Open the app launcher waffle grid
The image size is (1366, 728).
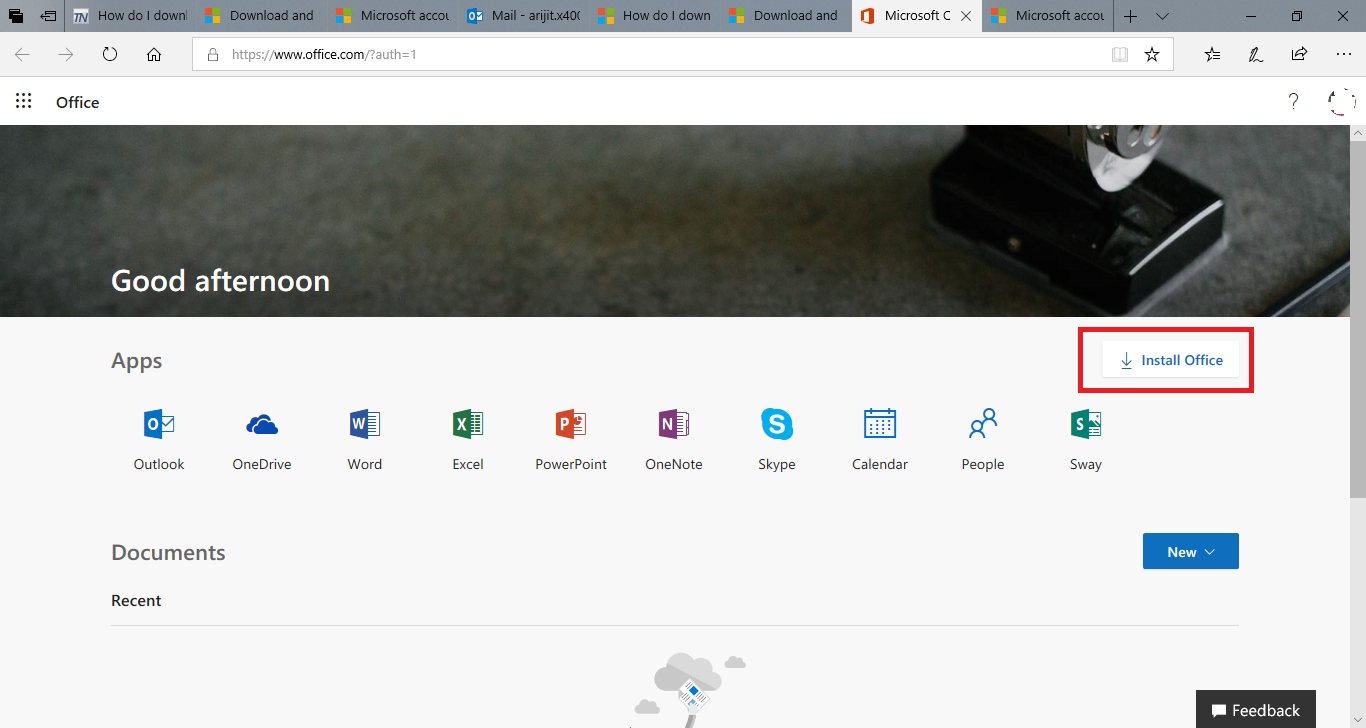pos(24,101)
